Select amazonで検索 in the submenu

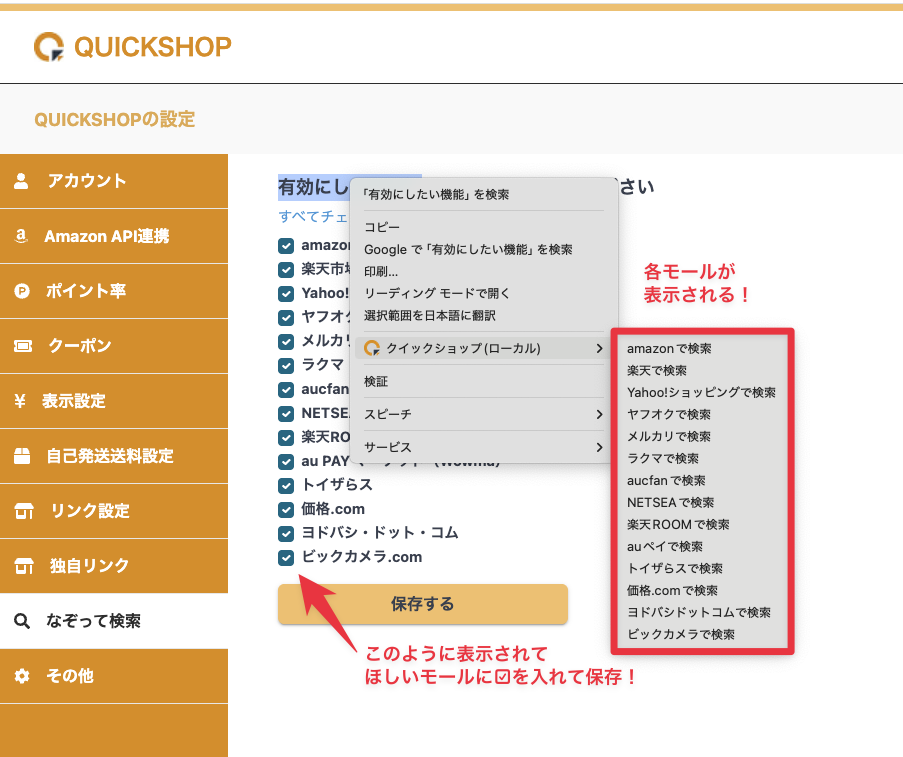[669, 349]
